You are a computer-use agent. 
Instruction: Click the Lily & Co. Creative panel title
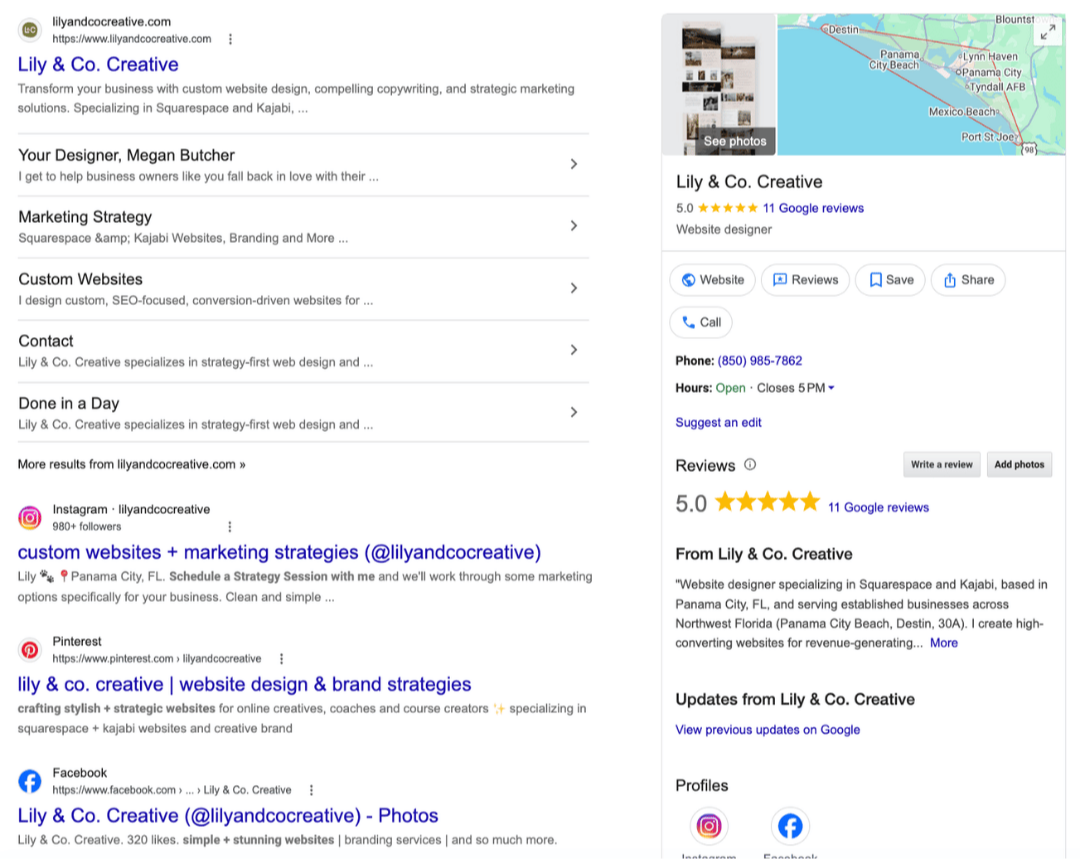(x=749, y=182)
